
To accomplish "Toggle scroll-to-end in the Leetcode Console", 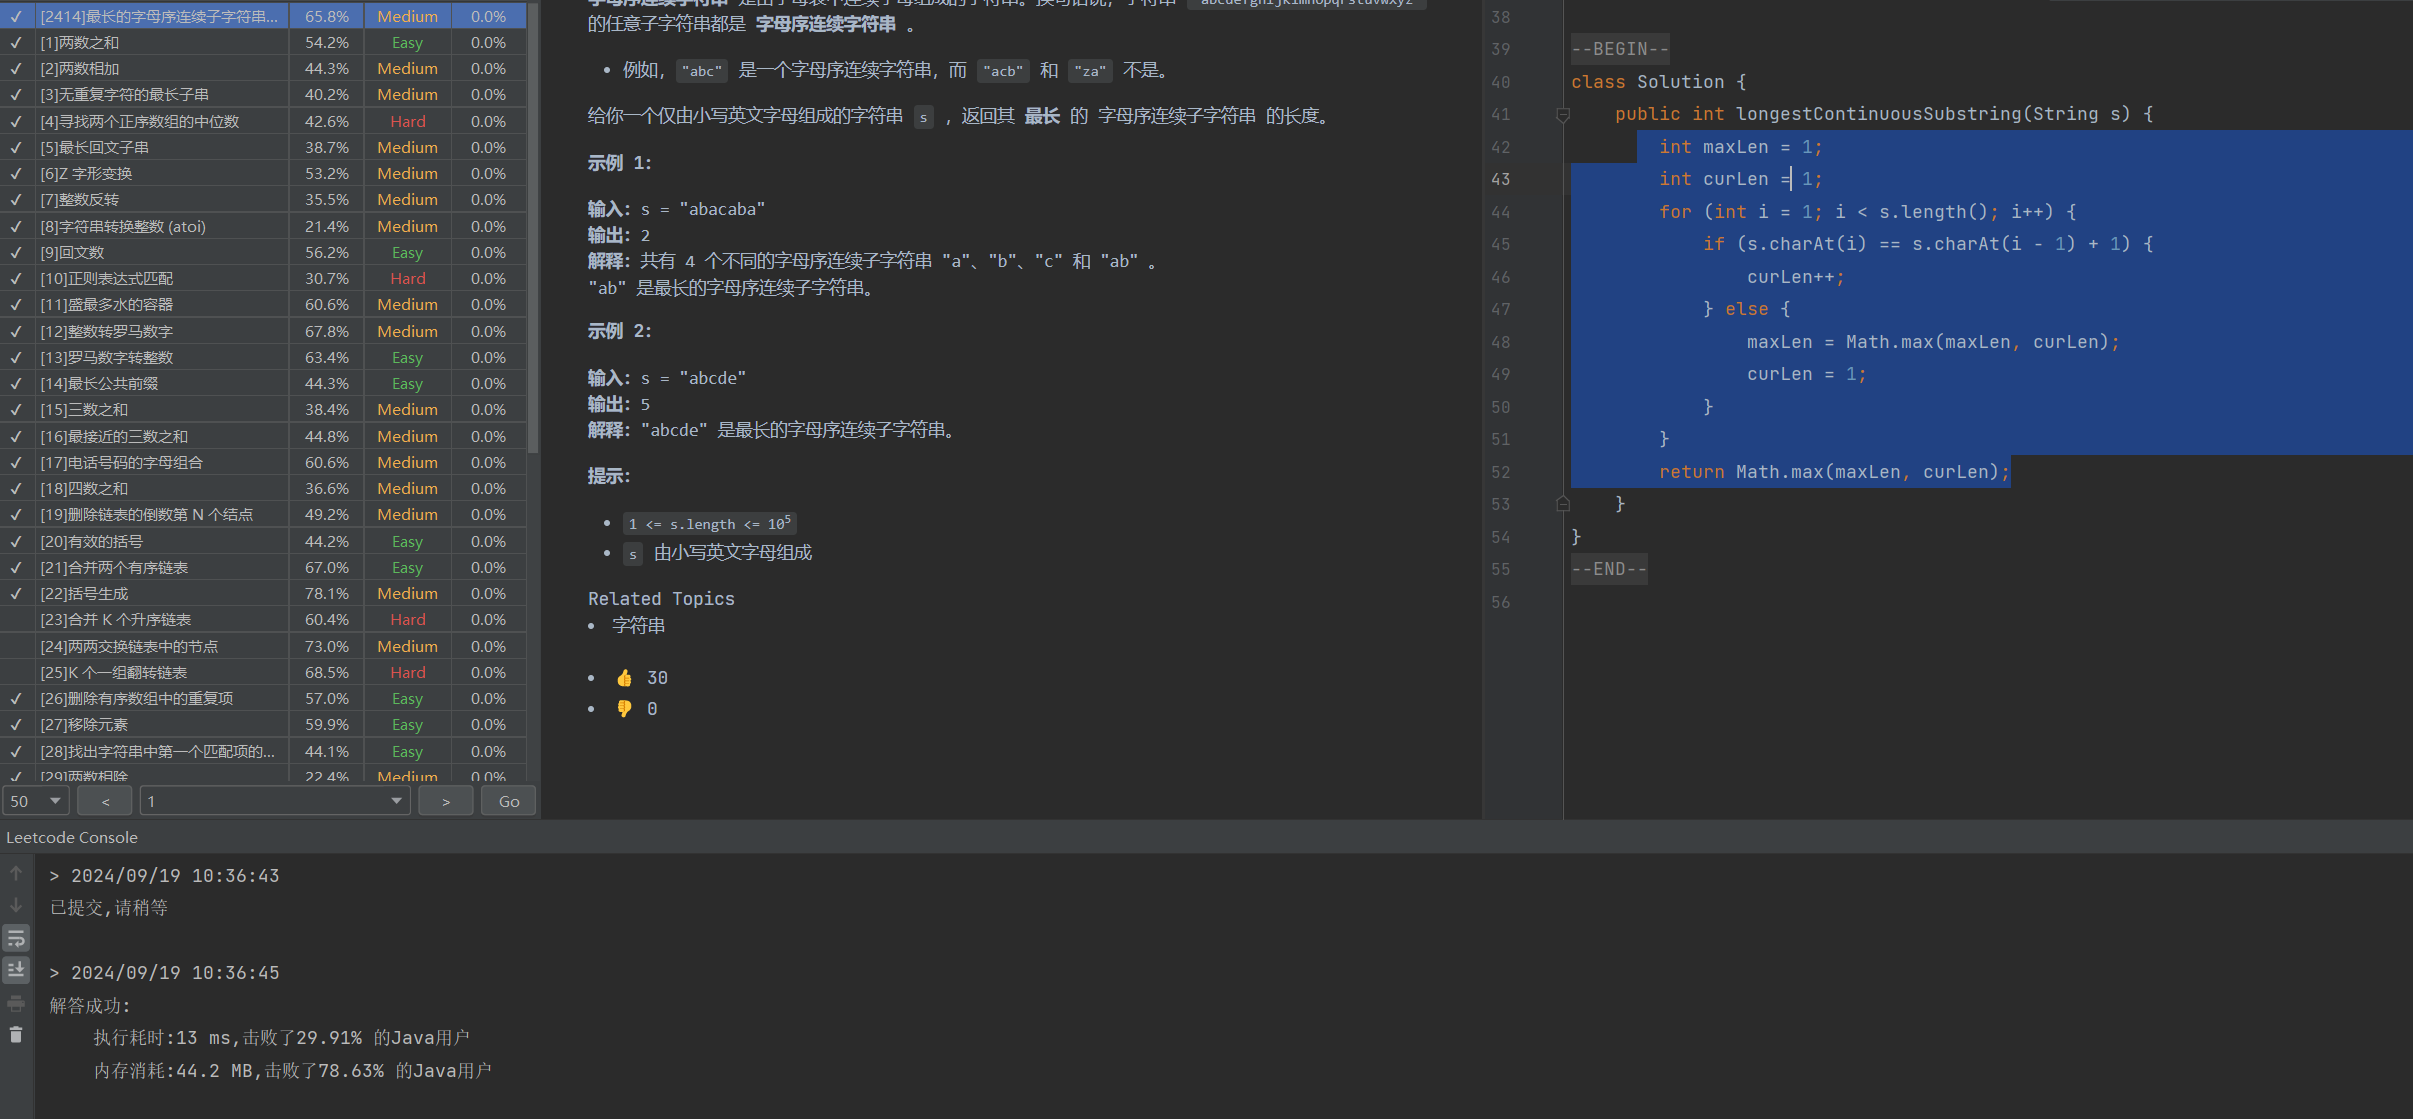I will [x=16, y=970].
